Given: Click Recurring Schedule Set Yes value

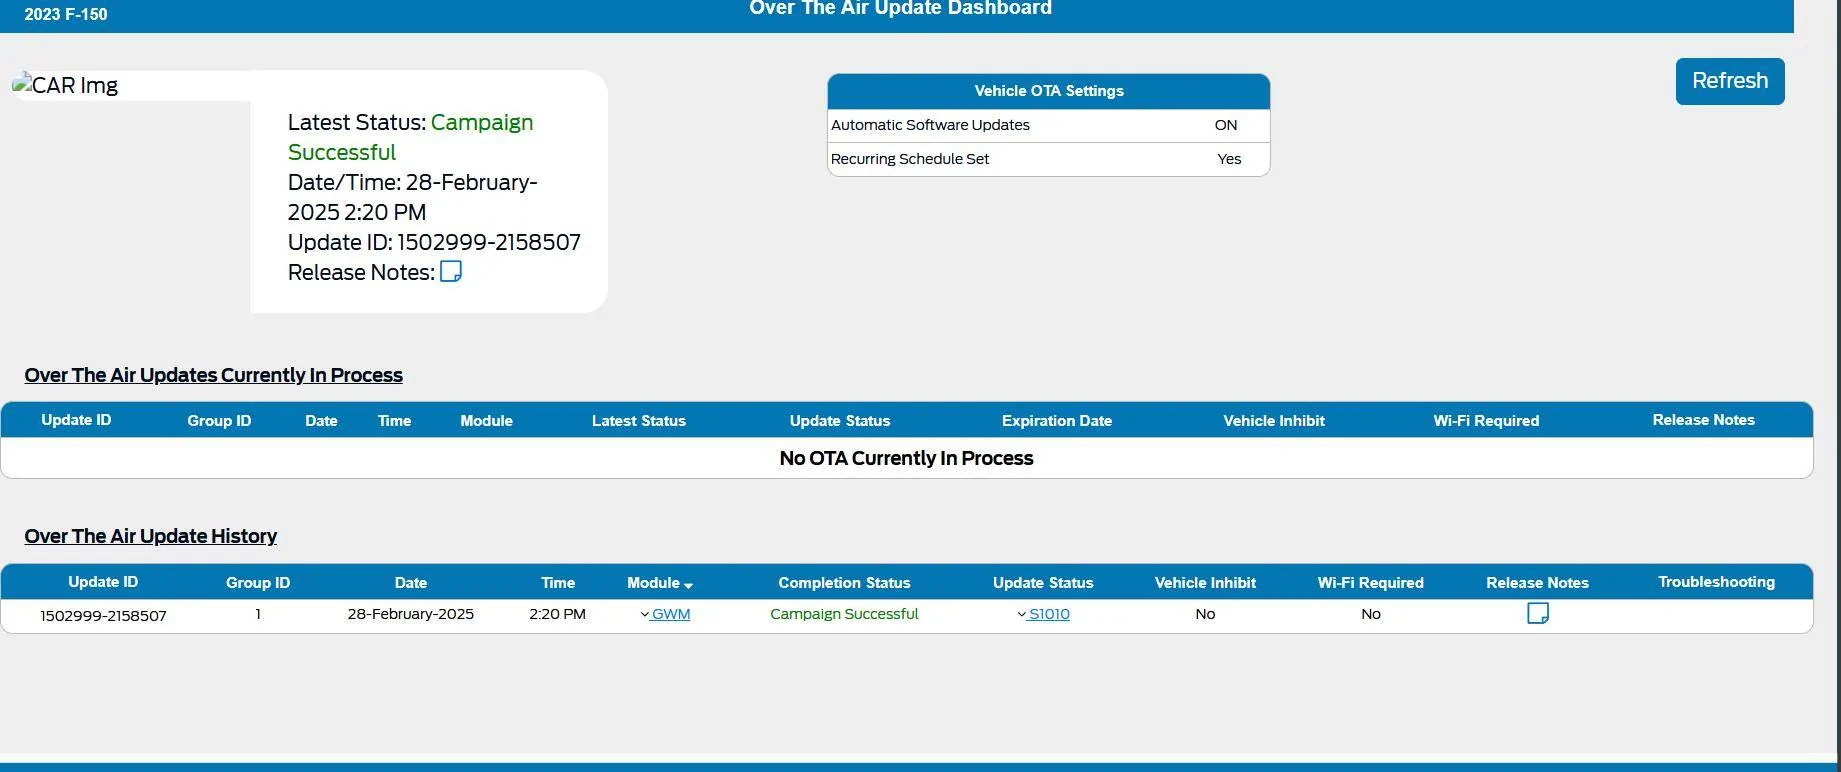Looking at the screenshot, I should 1229,159.
